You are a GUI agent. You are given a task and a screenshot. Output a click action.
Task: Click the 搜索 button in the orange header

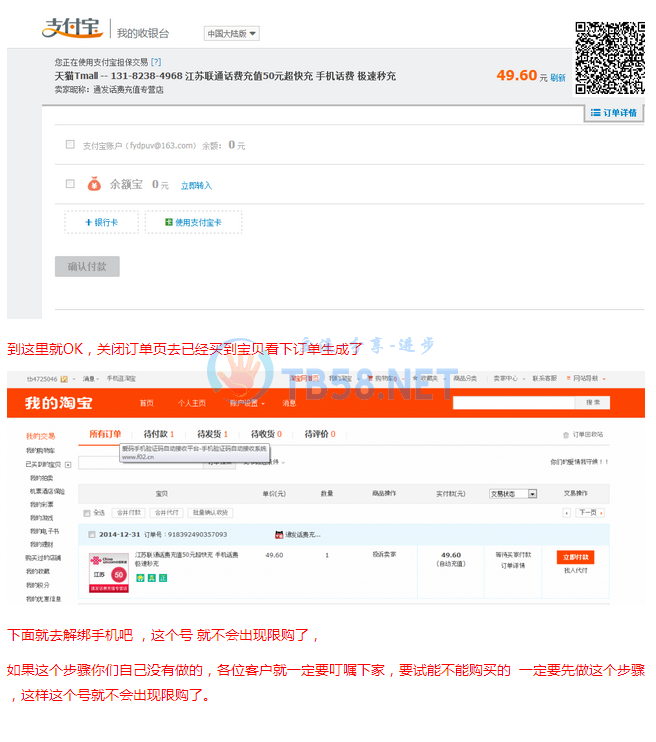point(593,403)
